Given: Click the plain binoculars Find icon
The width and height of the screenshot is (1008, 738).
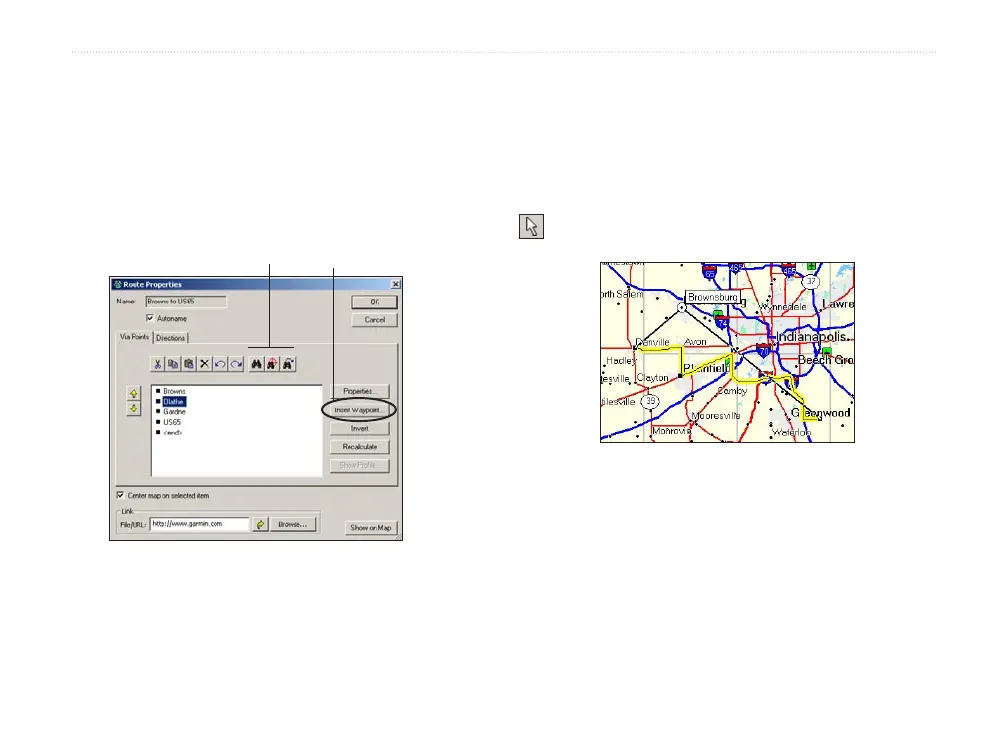Looking at the screenshot, I should 256,364.
